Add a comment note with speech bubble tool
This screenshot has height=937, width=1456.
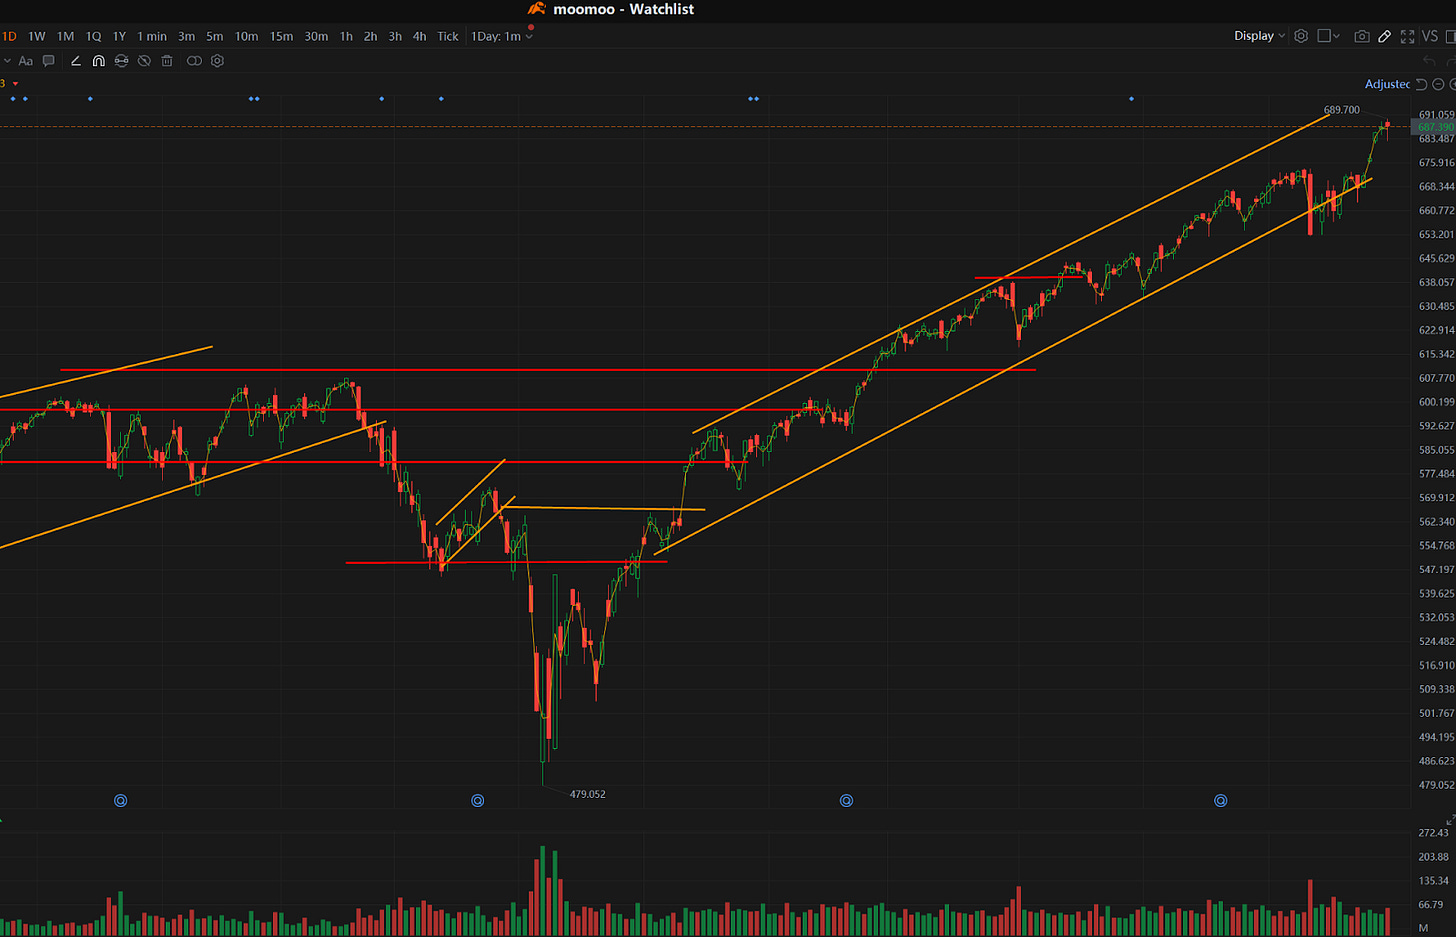coord(48,61)
